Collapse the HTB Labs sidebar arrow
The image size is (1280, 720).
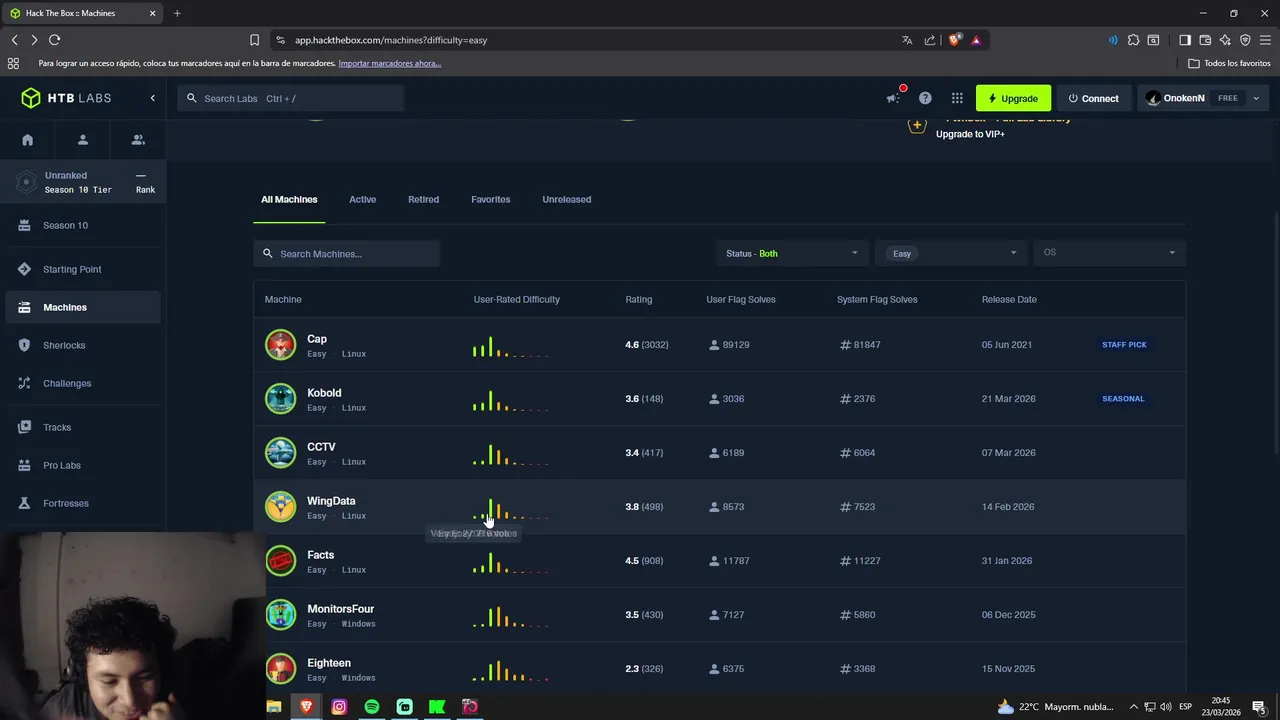point(153,98)
